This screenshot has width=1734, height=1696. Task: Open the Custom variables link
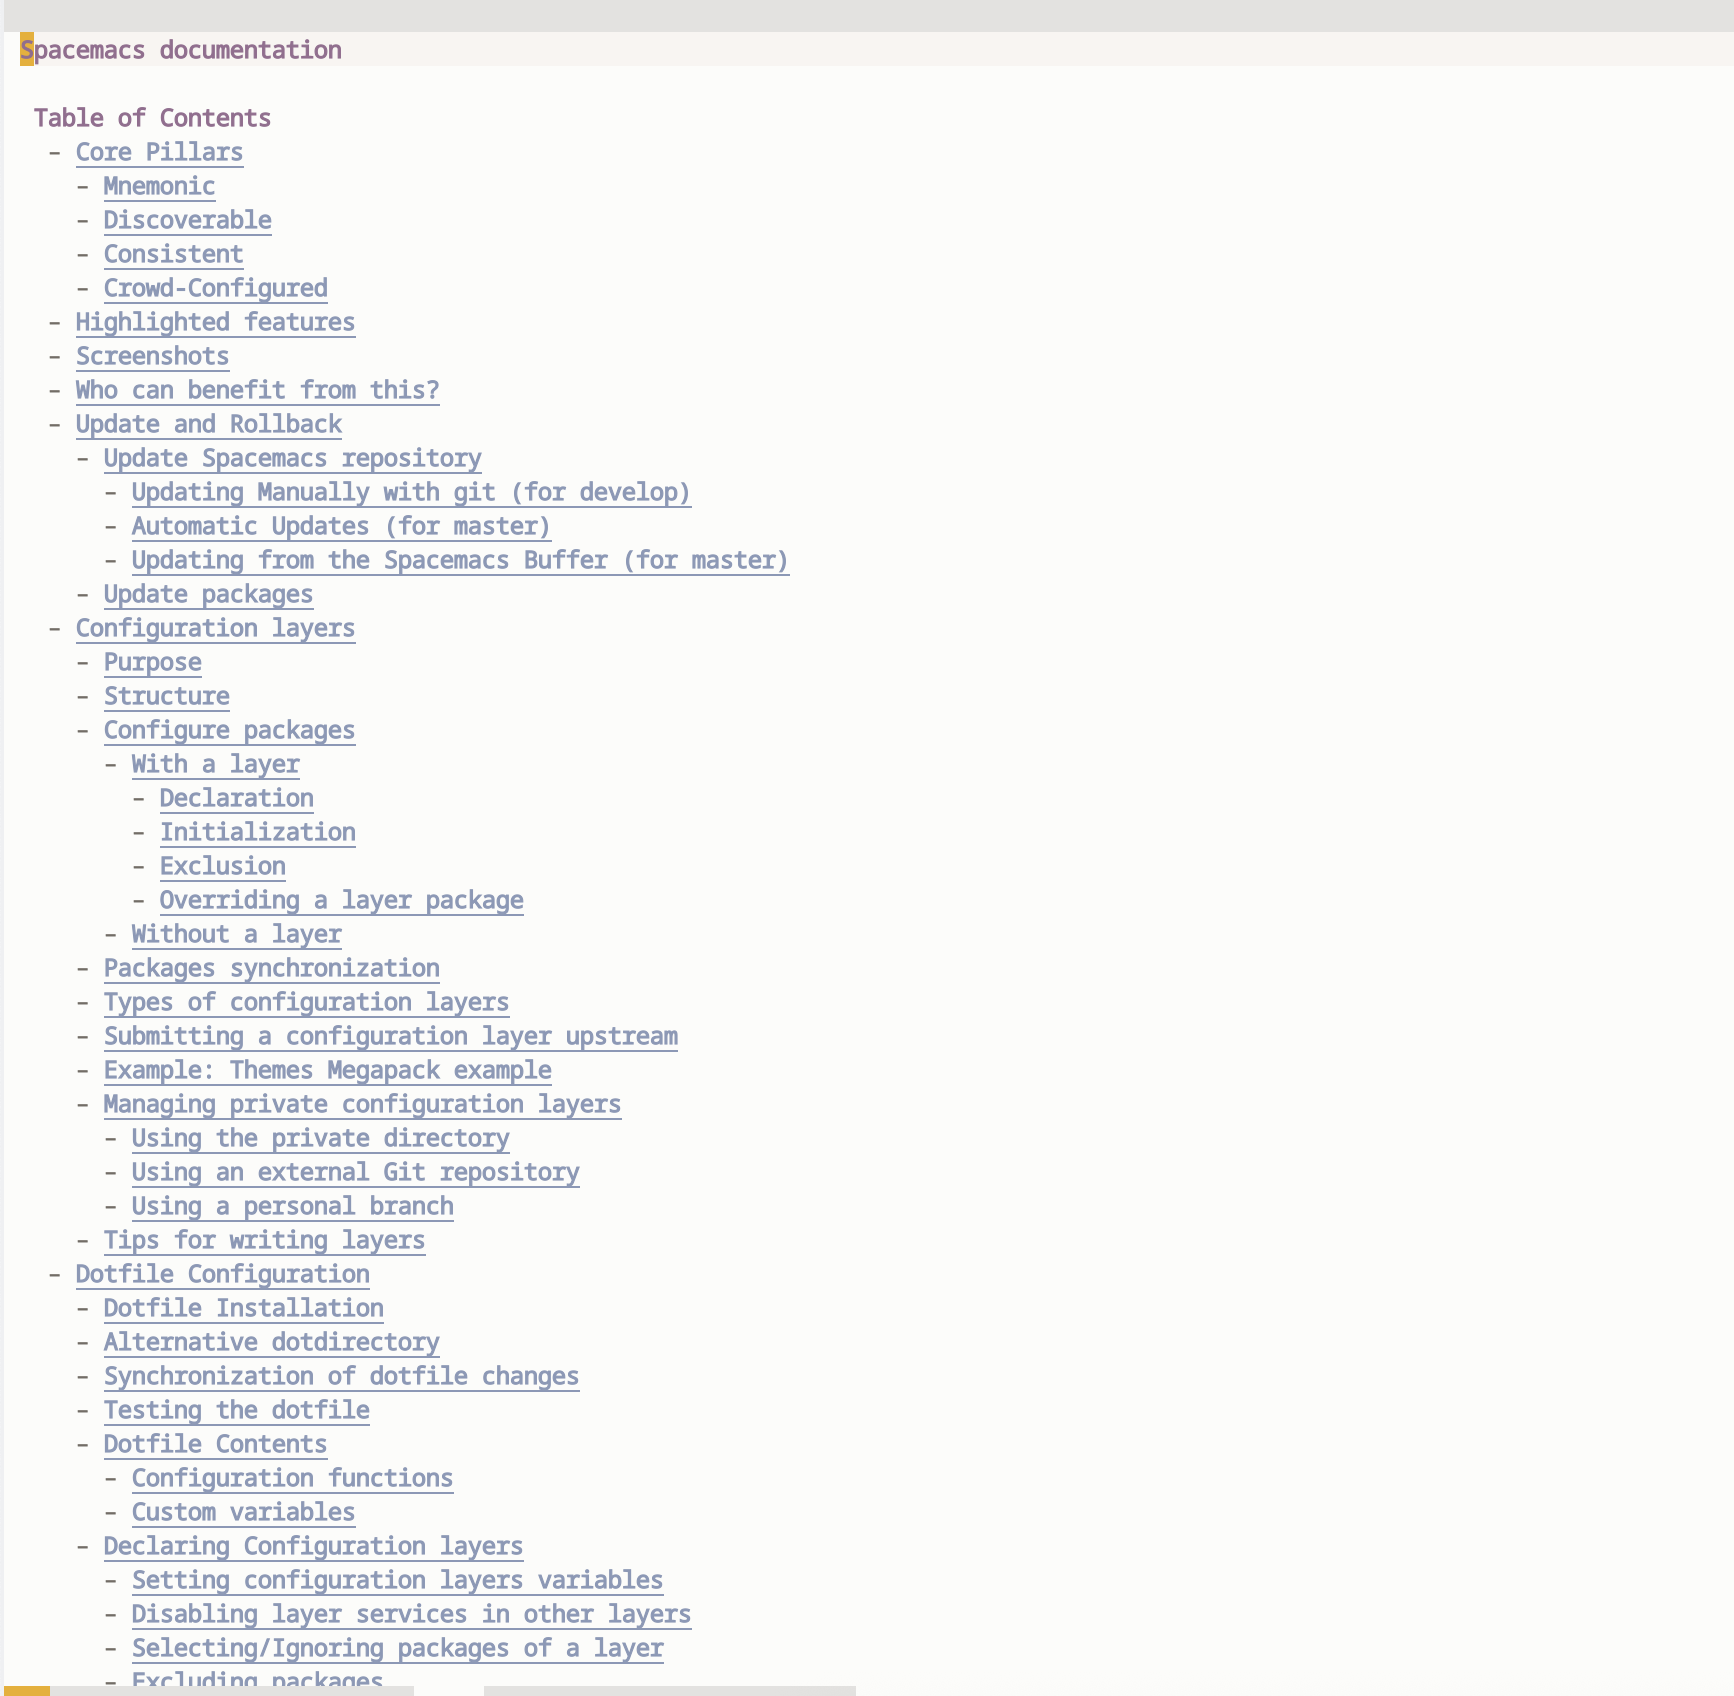pos(243,1512)
